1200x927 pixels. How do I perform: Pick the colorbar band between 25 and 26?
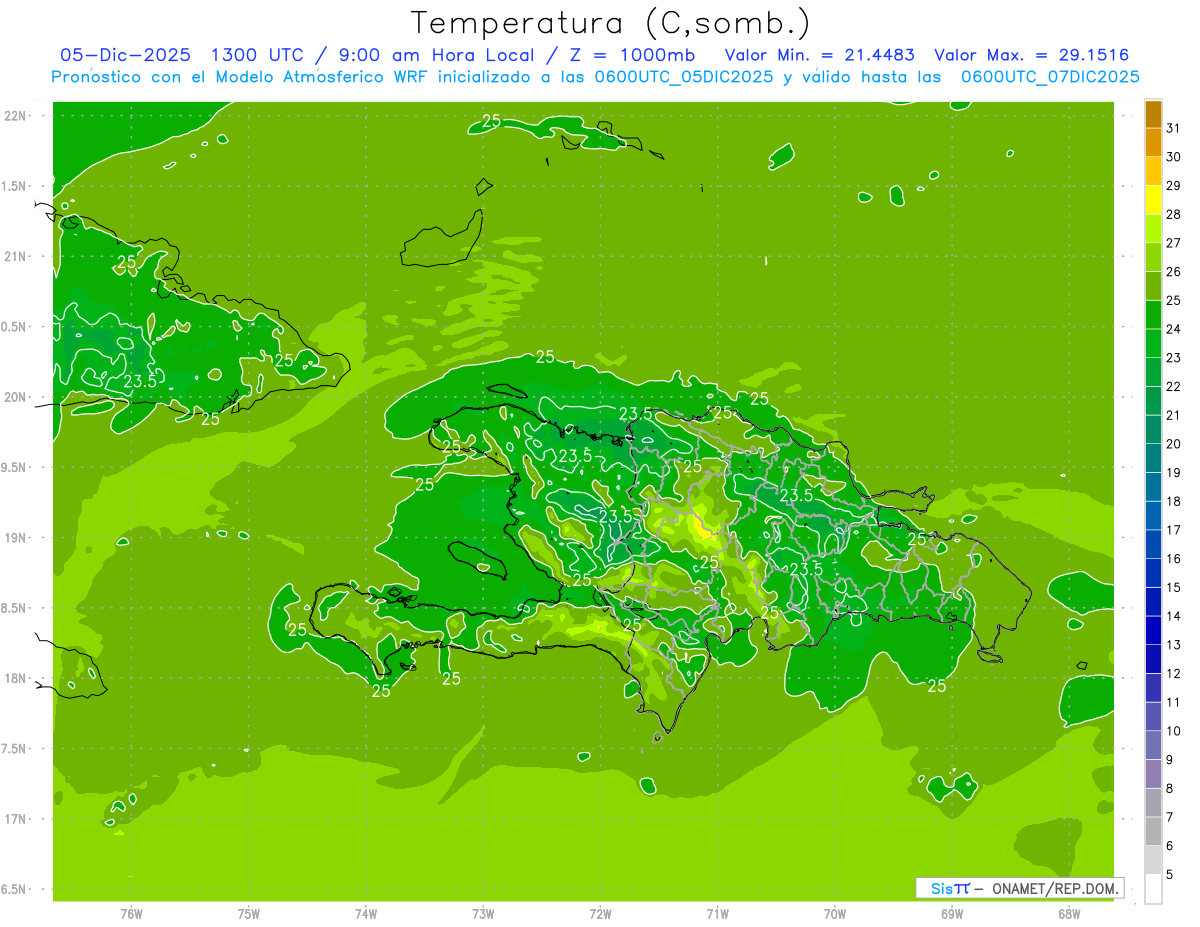[x=1153, y=286]
